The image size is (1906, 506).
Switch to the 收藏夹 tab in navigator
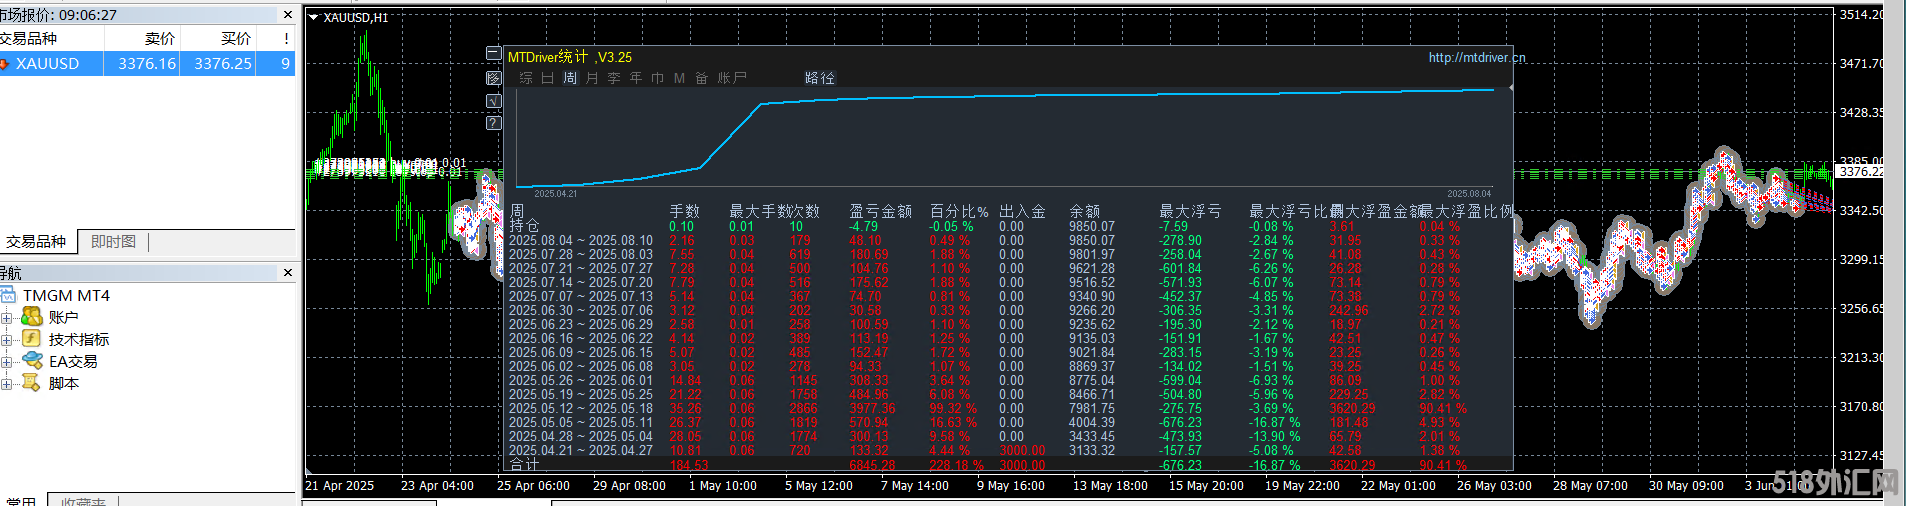83,500
